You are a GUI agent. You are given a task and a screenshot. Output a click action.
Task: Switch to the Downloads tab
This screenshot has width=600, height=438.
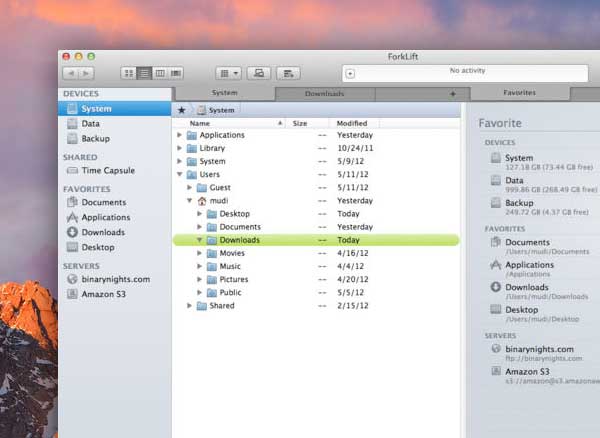(x=324, y=93)
